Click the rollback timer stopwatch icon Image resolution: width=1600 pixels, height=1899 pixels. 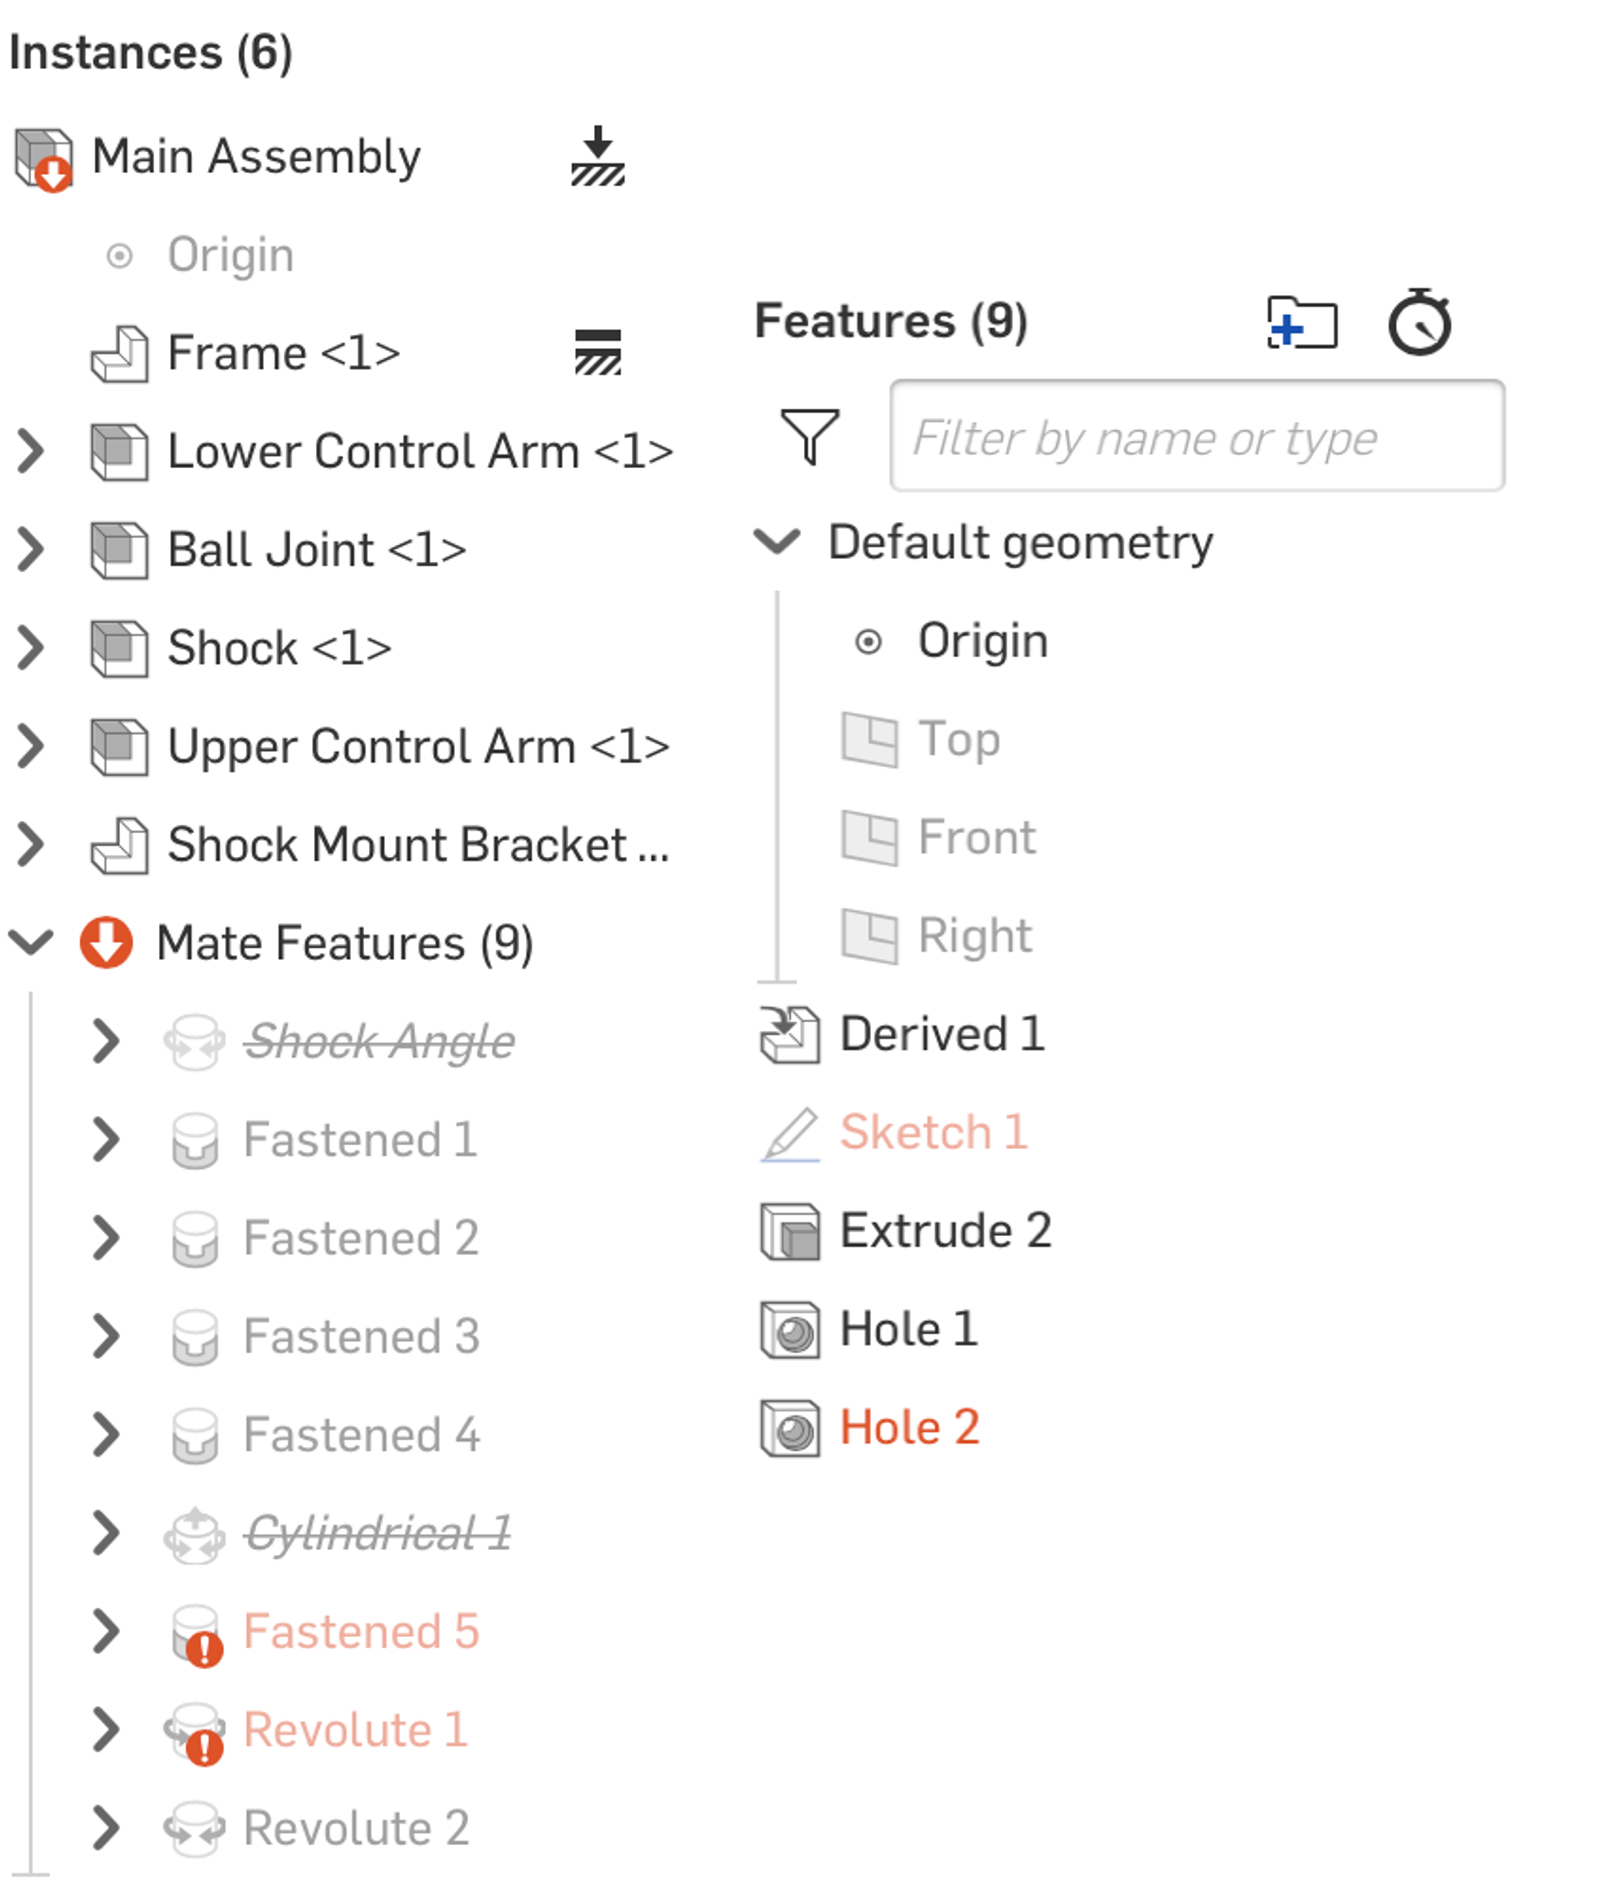(1419, 322)
